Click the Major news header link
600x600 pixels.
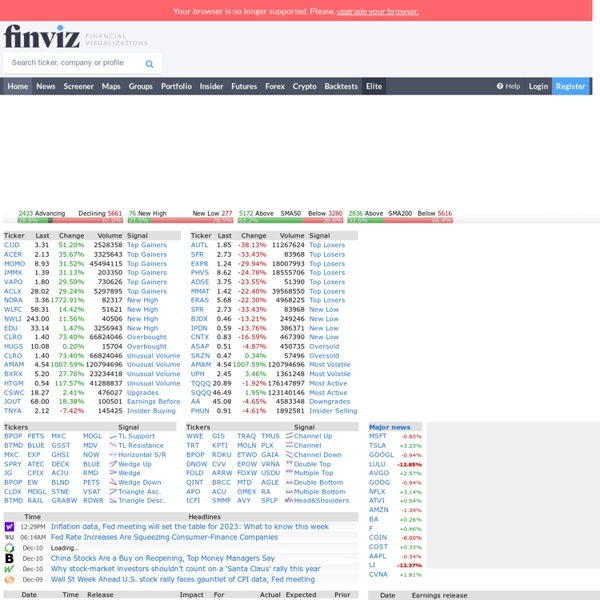(x=390, y=427)
